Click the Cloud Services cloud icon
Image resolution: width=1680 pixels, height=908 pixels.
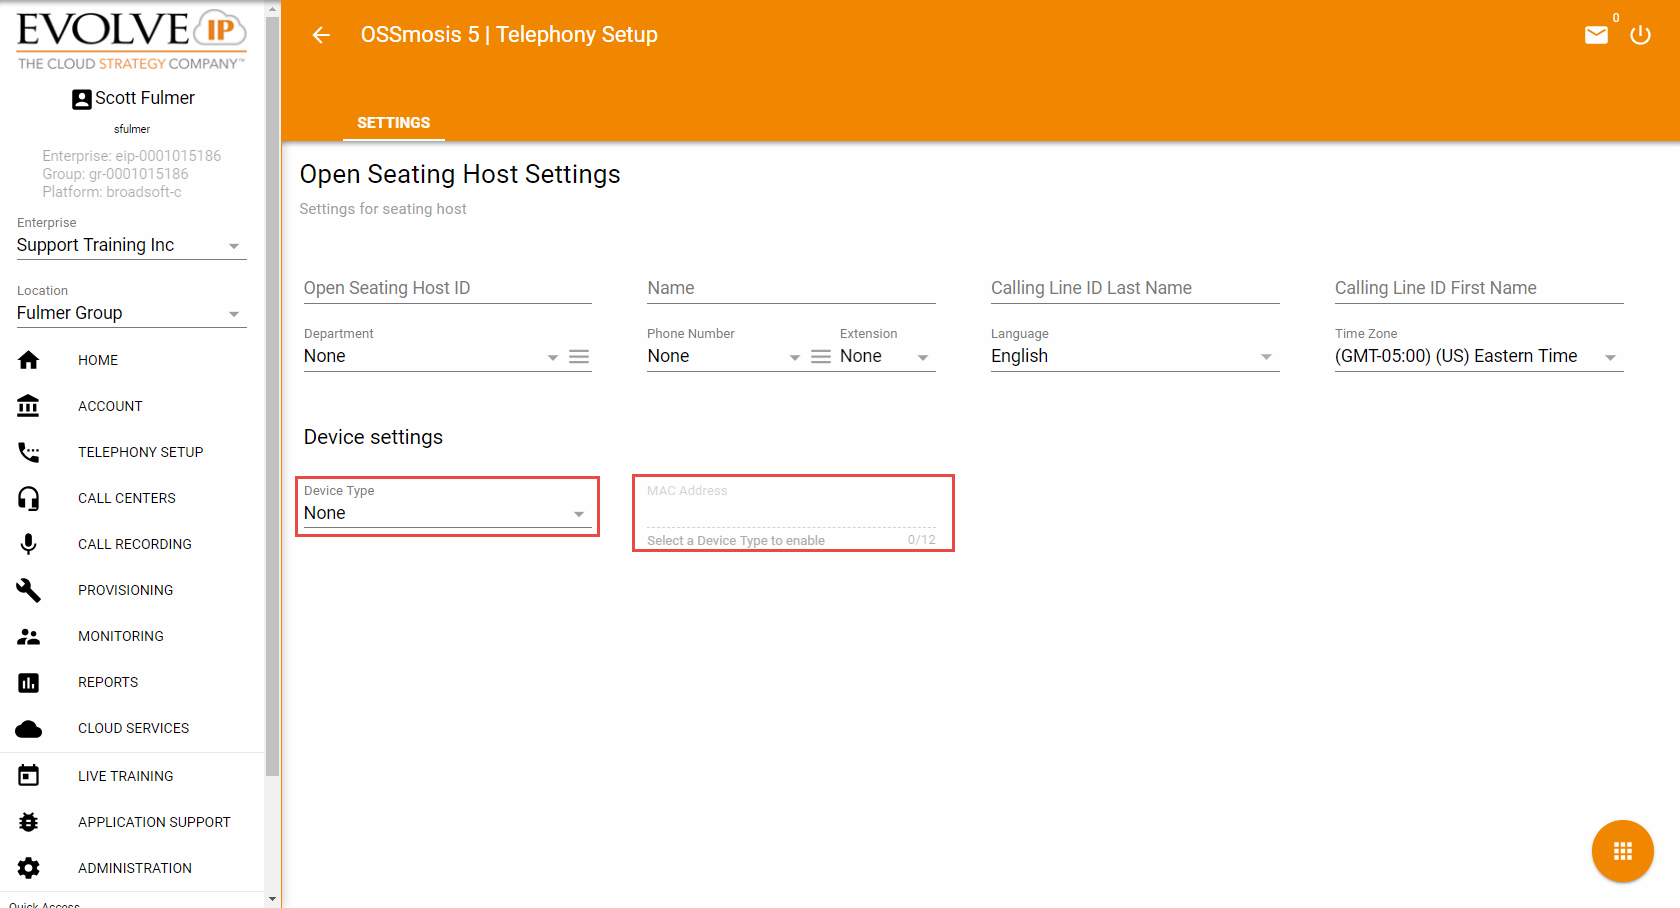pos(29,728)
